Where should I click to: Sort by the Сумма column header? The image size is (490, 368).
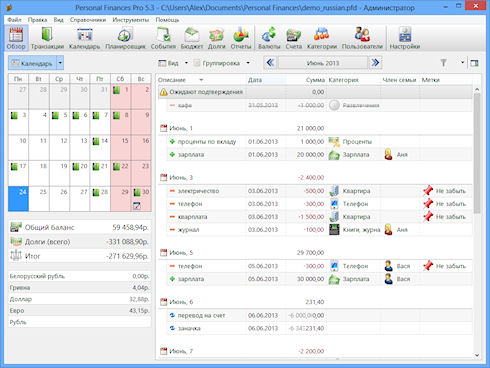coord(306,80)
